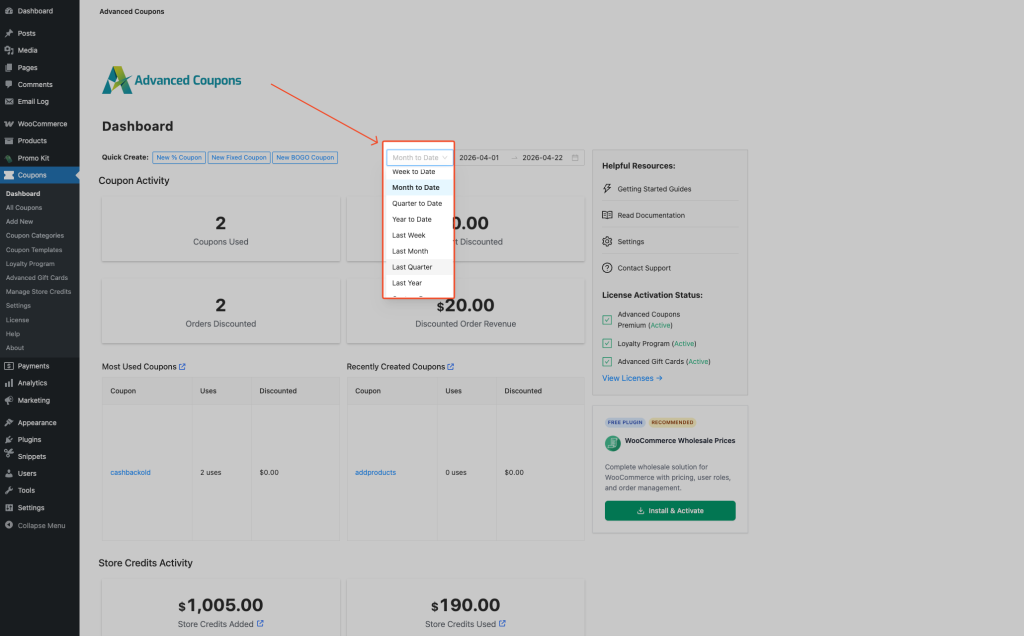Click the gear icon in Helpful Resources

coord(607,242)
